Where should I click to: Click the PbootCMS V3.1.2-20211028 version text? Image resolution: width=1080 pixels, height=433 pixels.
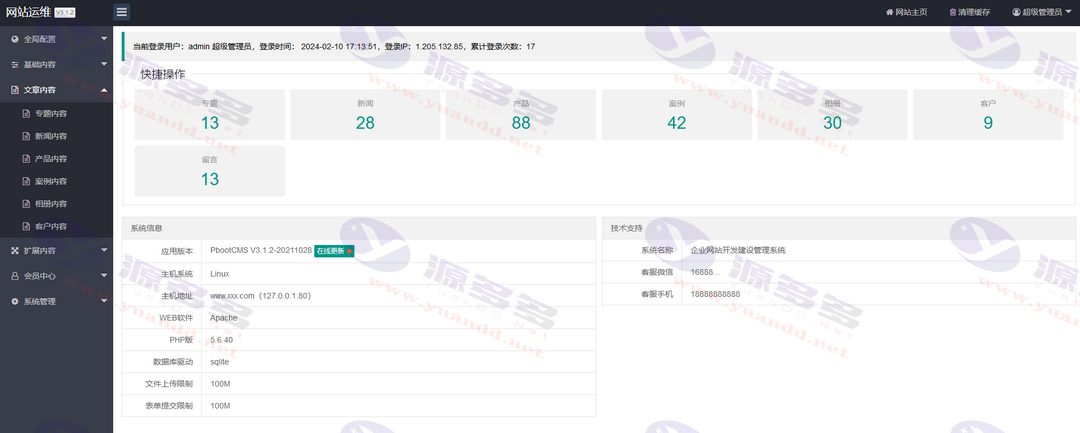261,251
